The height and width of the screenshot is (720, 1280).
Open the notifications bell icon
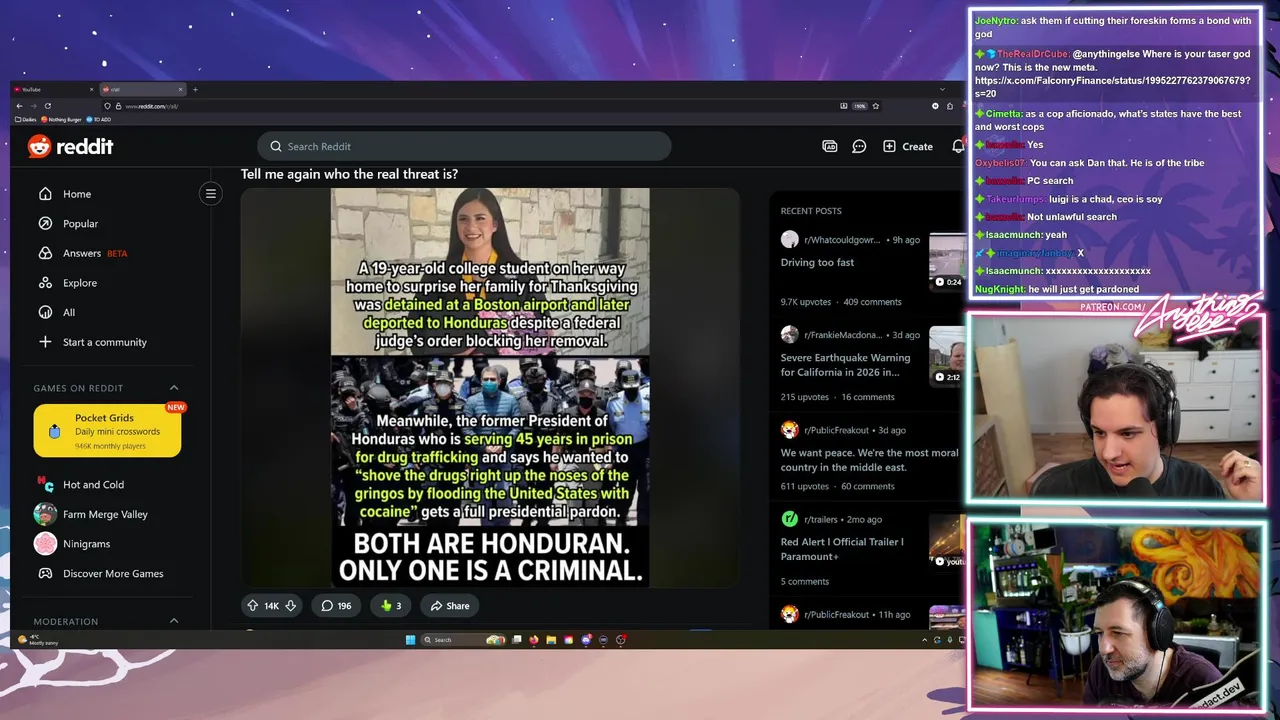tap(958, 146)
